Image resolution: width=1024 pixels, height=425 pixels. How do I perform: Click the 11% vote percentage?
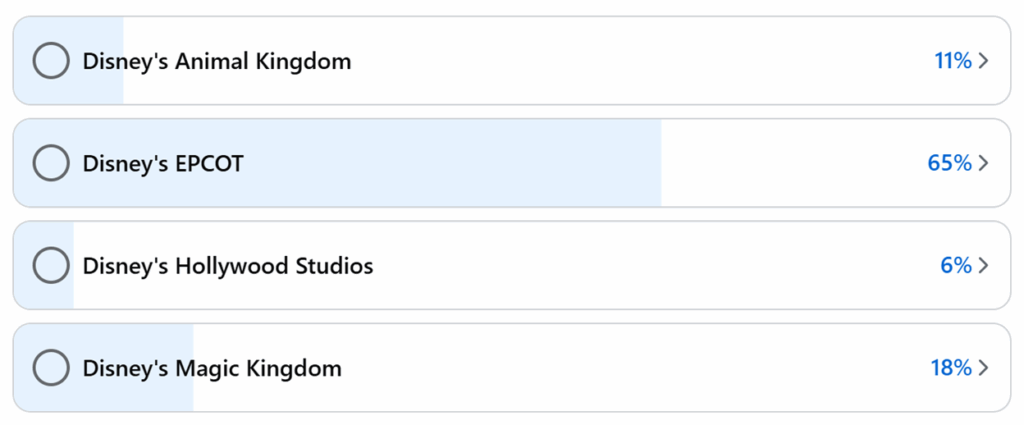point(952,61)
